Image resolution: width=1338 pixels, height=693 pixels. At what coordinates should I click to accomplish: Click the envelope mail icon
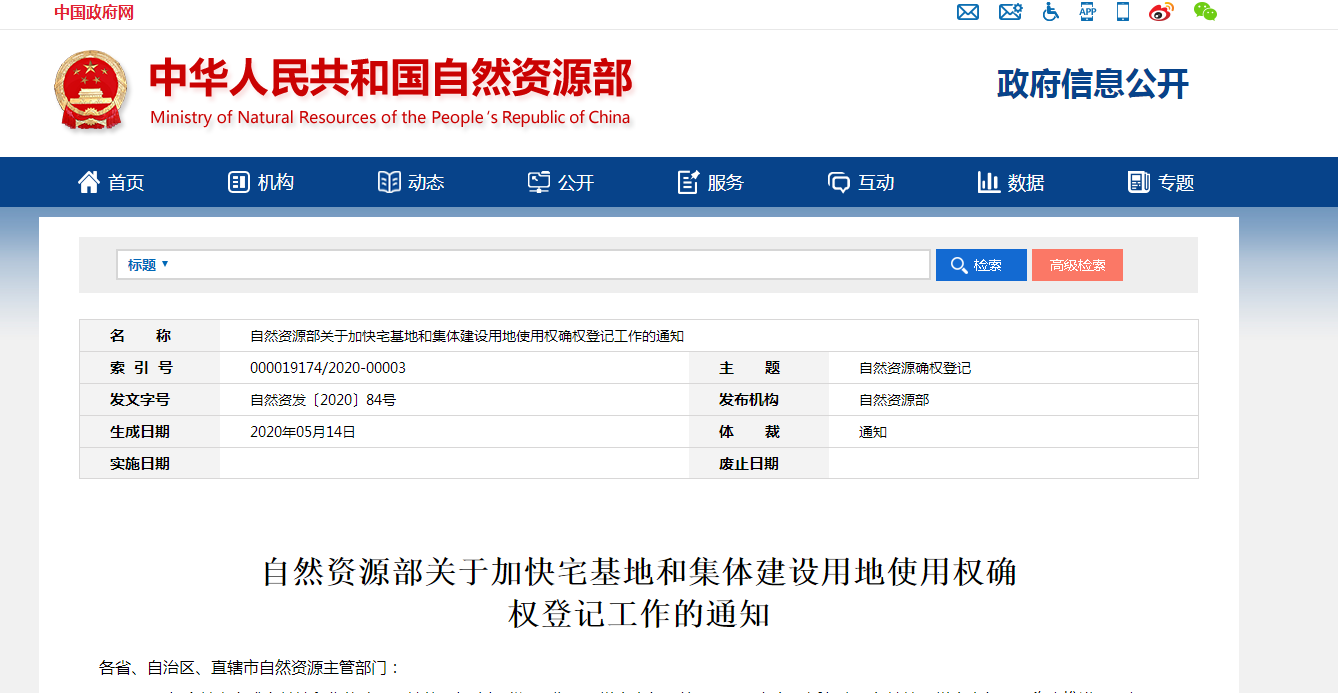point(967,12)
